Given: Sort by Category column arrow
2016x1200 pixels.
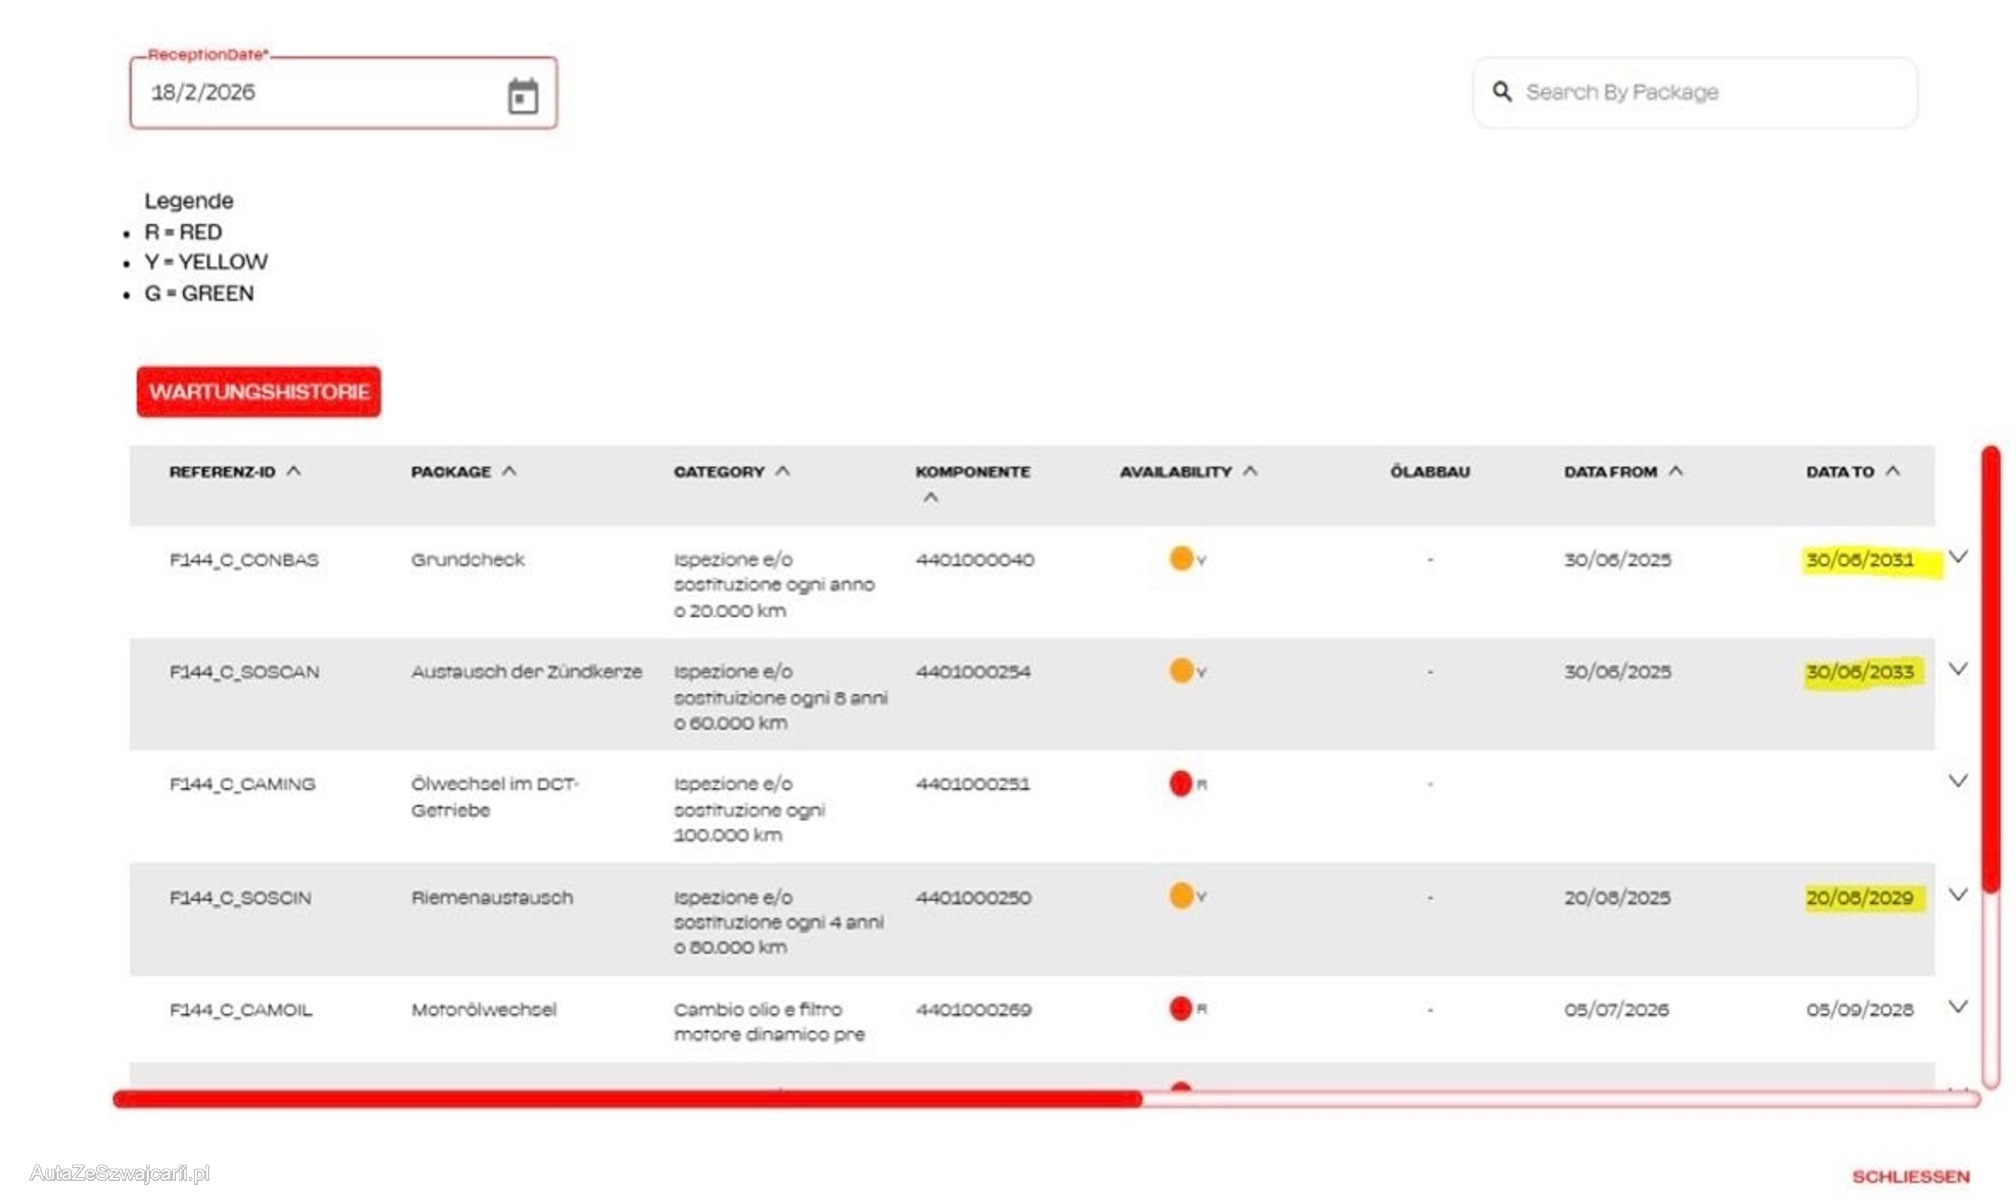Looking at the screenshot, I should (782, 471).
